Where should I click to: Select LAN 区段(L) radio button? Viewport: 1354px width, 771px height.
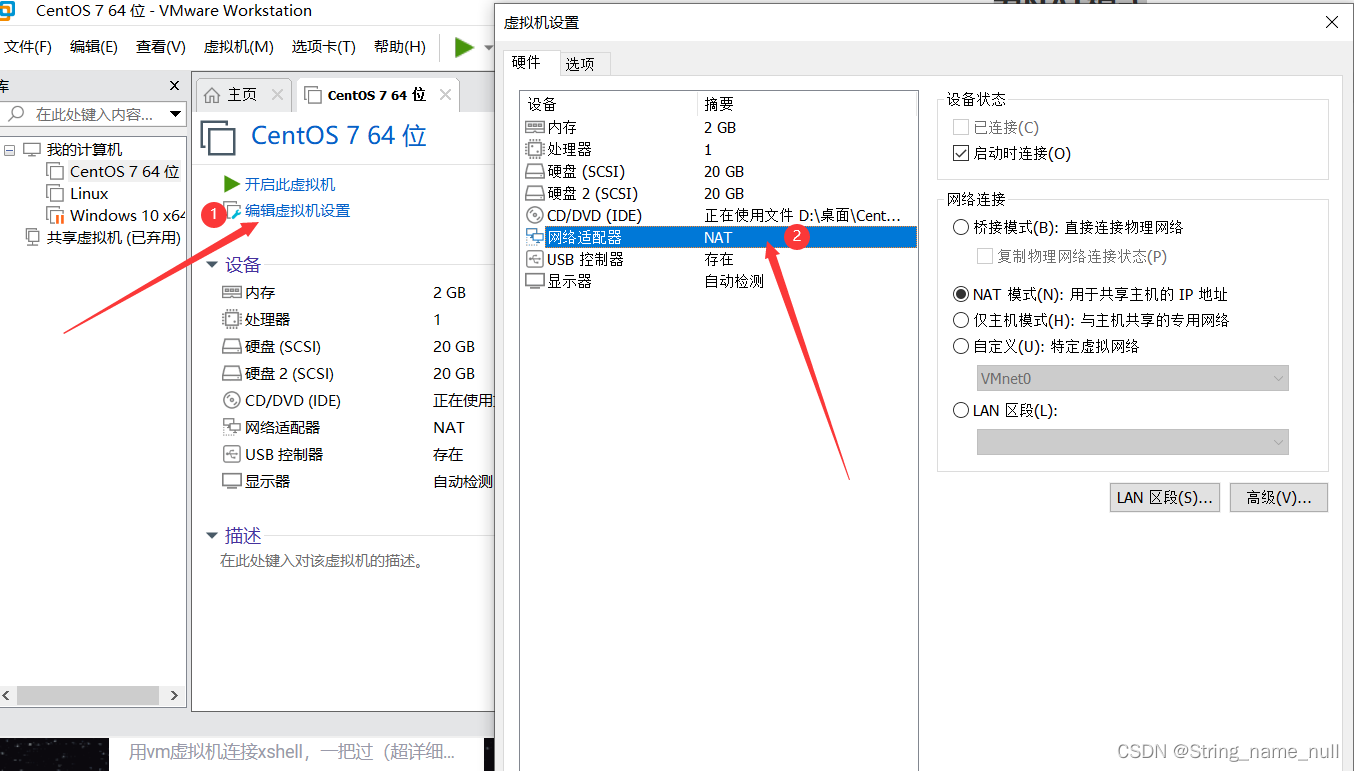[x=961, y=410]
